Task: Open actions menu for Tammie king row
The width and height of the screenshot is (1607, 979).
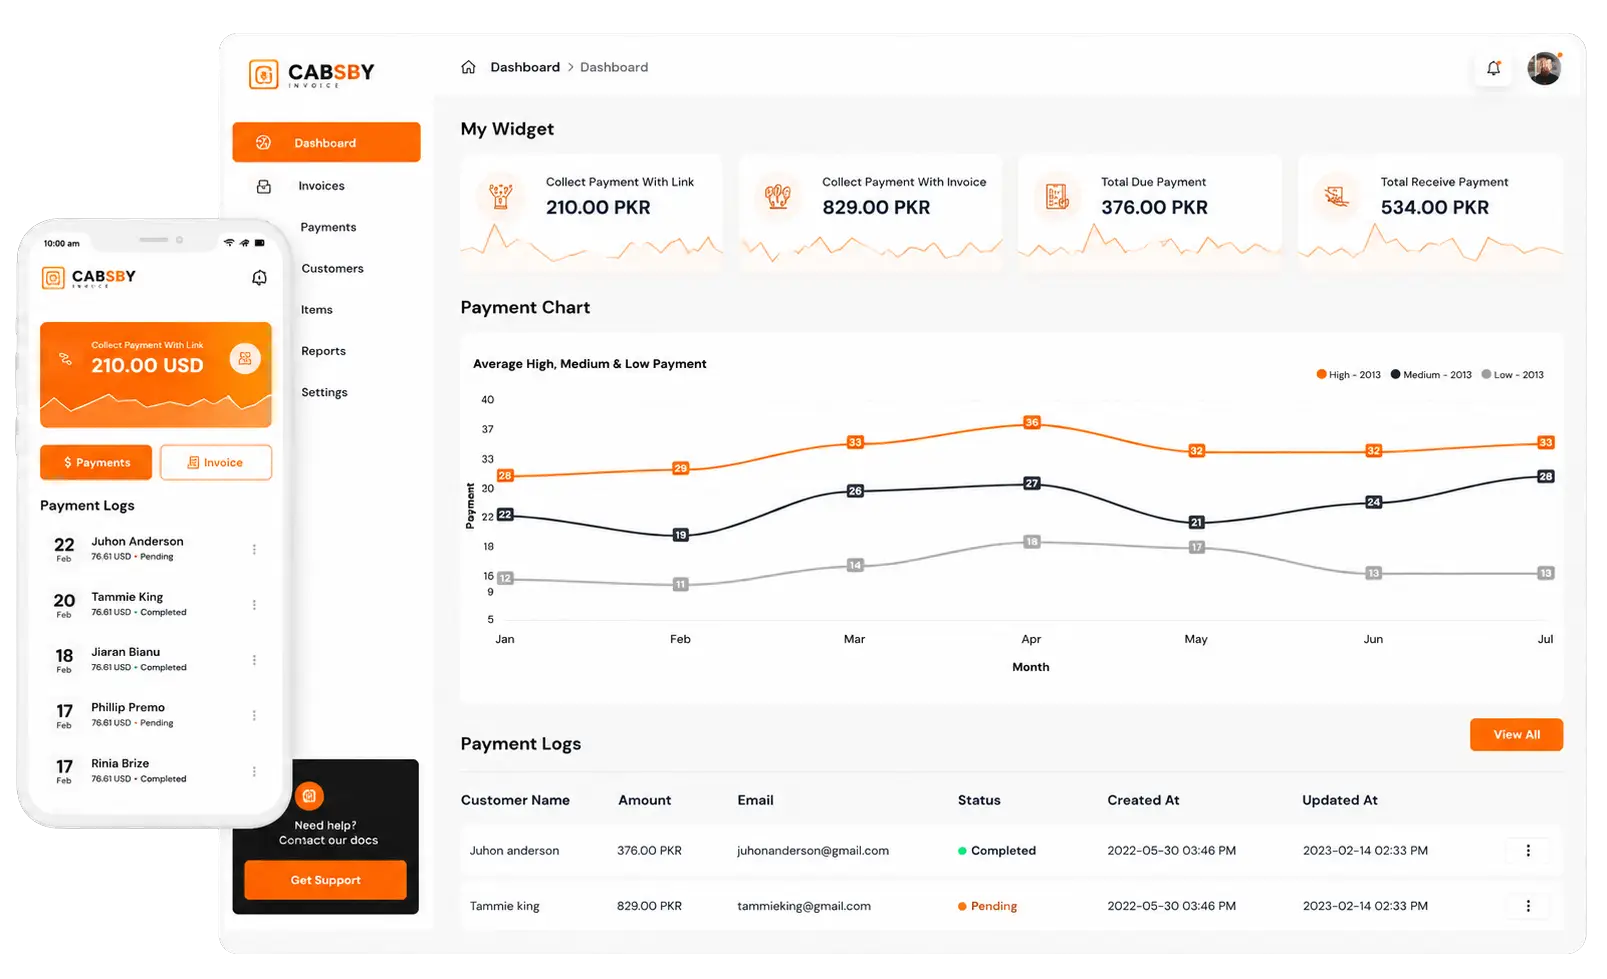Action: click(1527, 906)
